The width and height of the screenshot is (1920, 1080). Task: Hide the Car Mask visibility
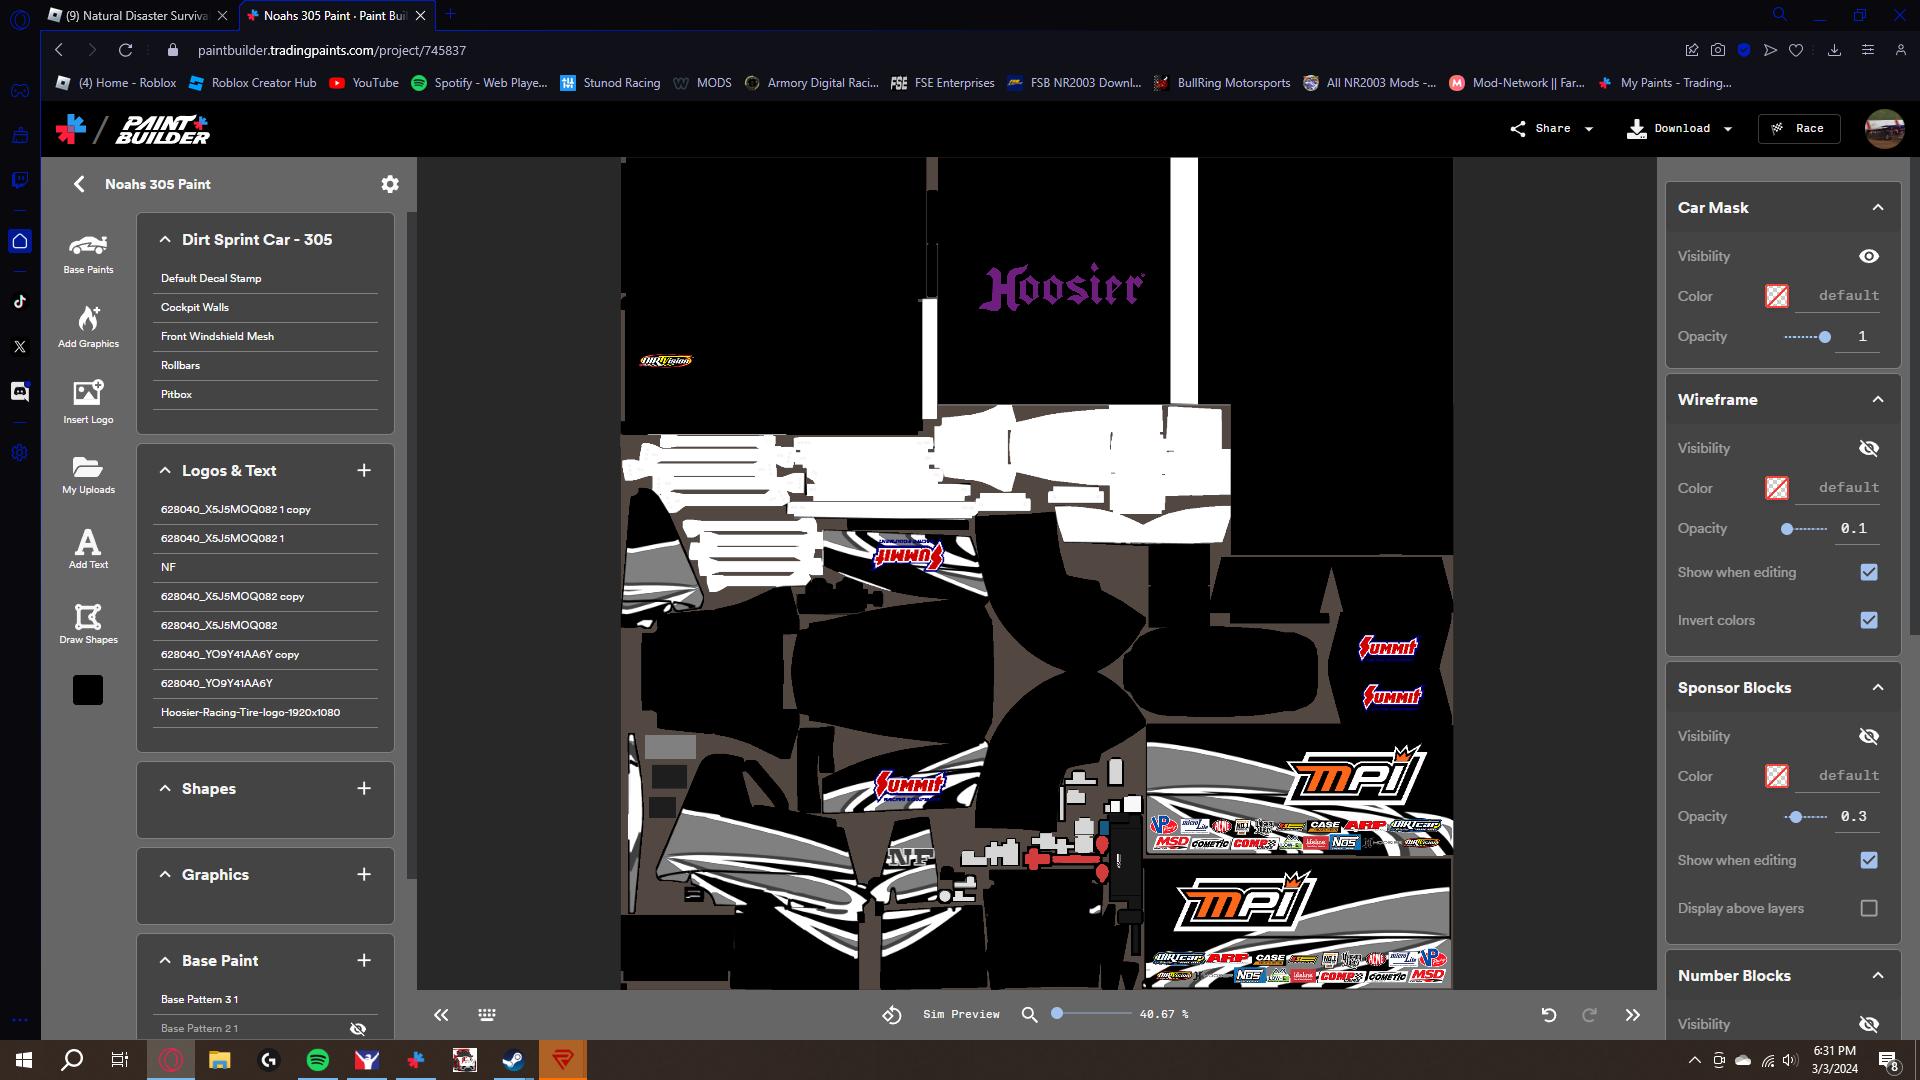(x=1868, y=256)
